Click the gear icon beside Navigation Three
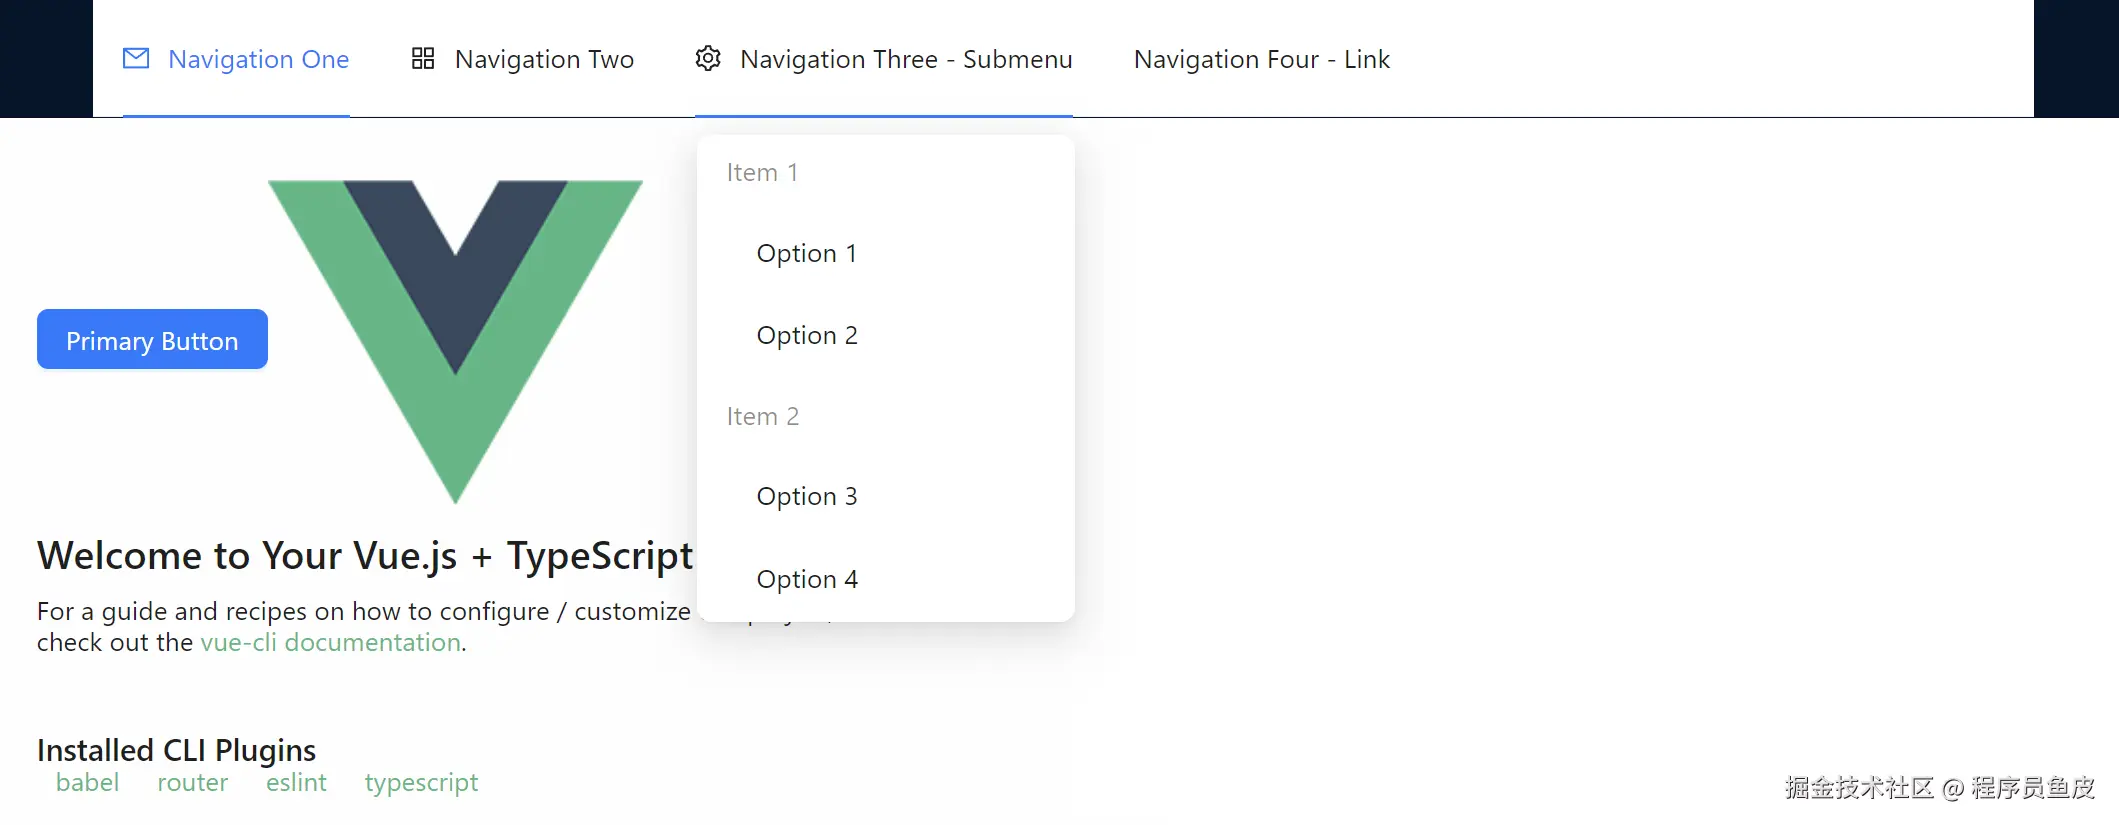This screenshot has height=825, width=2119. point(708,59)
